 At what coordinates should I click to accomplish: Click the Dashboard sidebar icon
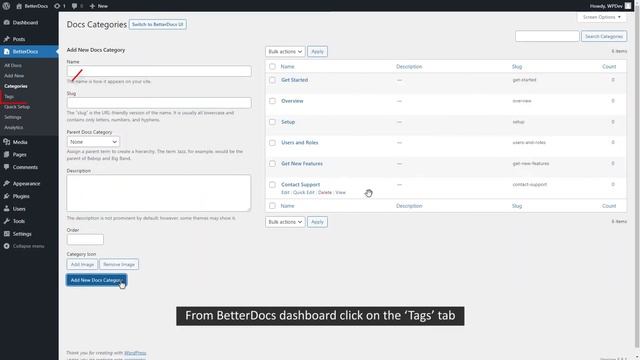[x=7, y=22]
